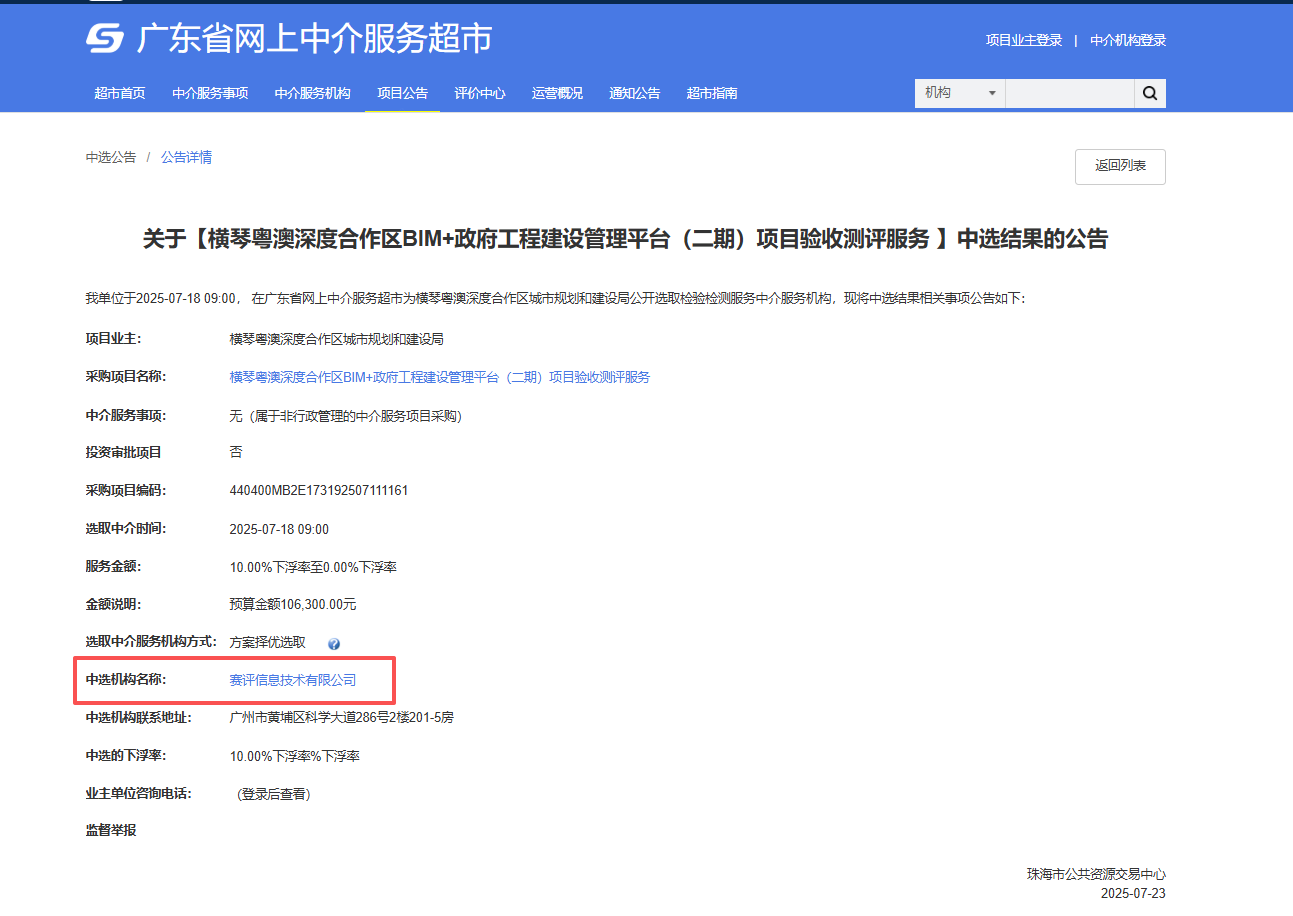Image resolution: width=1293 pixels, height=916 pixels.
Task: Open the 采购项目名称 blue project link
Action: click(x=440, y=377)
